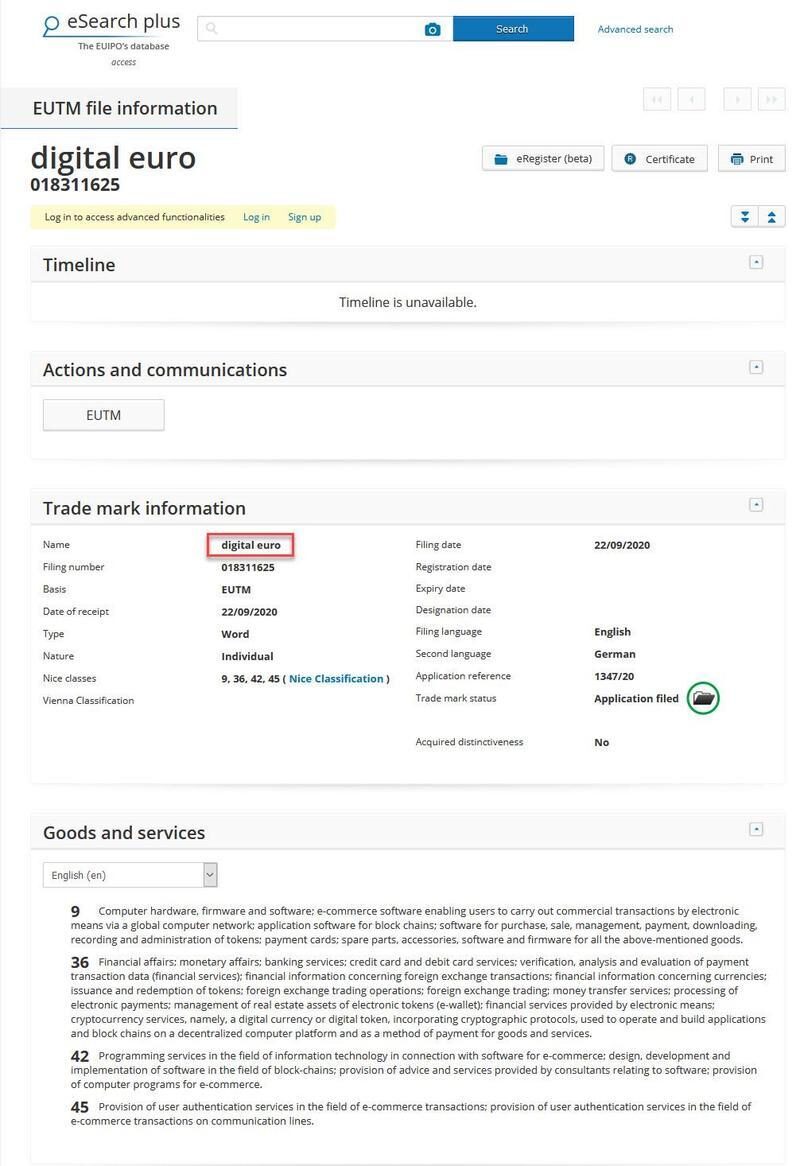Go to the previous record arrow
Screen dimensions: 800x1166
pos(691,99)
